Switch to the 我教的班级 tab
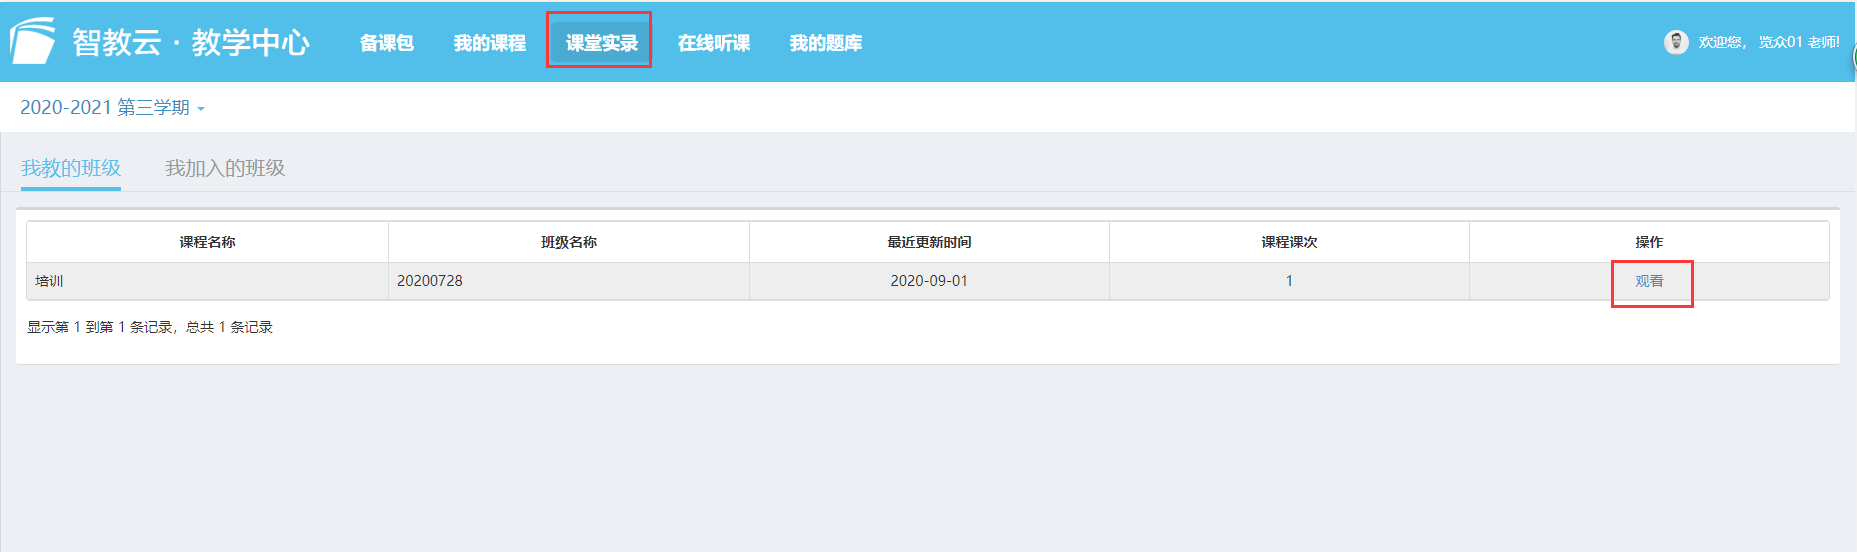 point(71,168)
